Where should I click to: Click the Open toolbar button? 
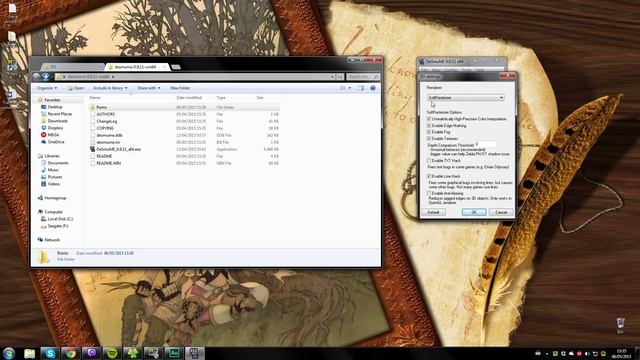tap(76, 88)
